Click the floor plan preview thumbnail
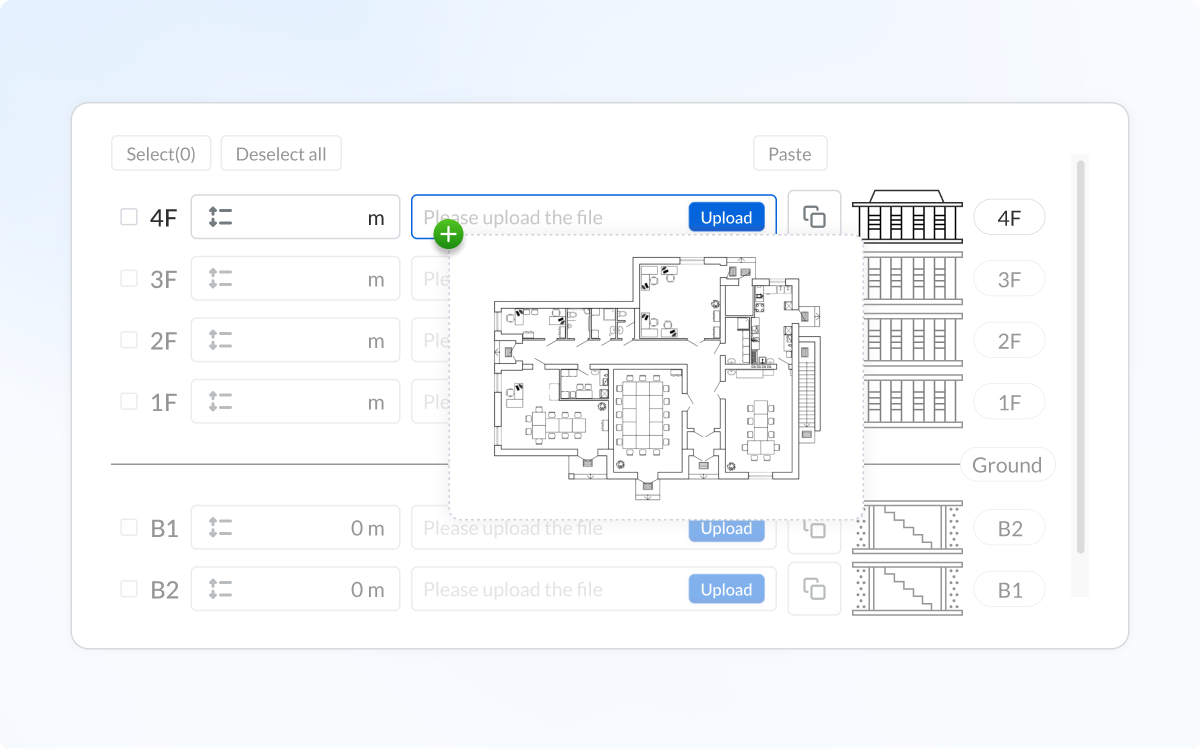Screen dimensions: 1200x750 (x=656, y=378)
